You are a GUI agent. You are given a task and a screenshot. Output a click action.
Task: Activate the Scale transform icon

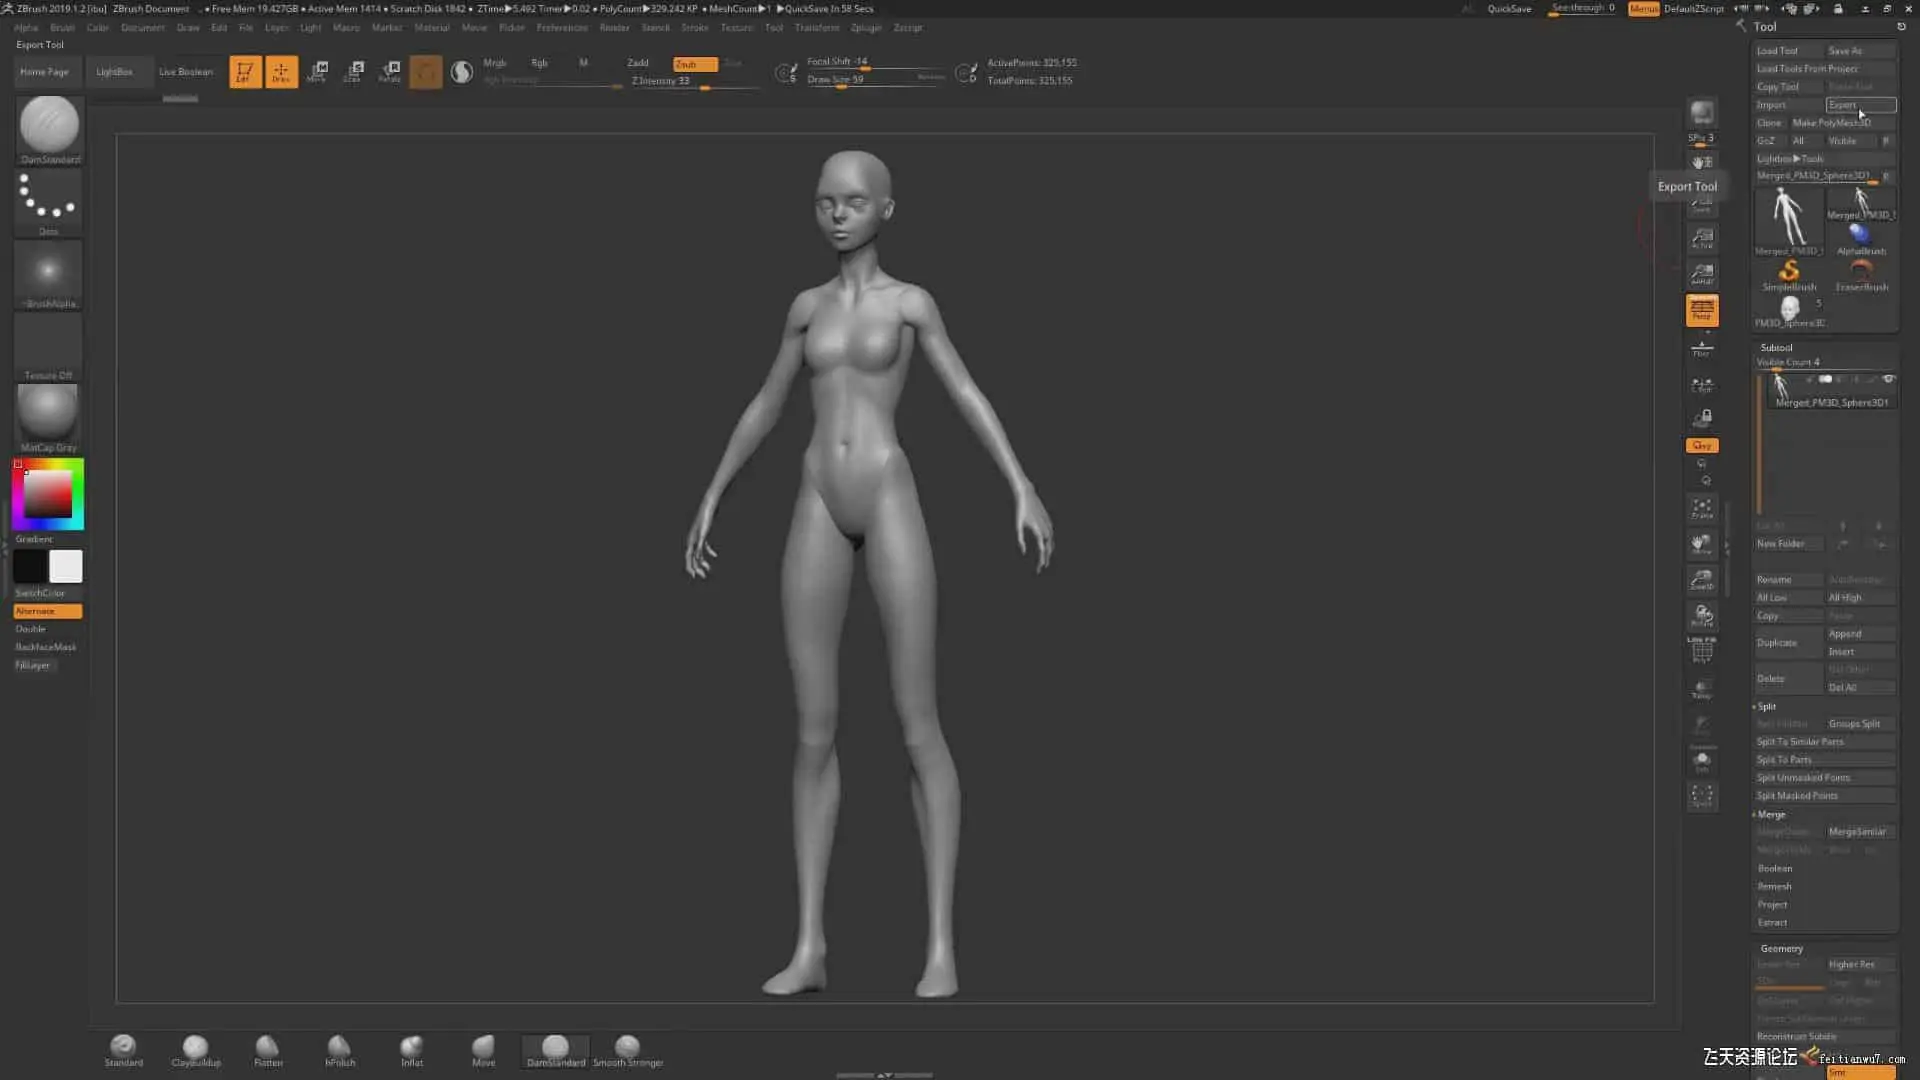point(354,71)
